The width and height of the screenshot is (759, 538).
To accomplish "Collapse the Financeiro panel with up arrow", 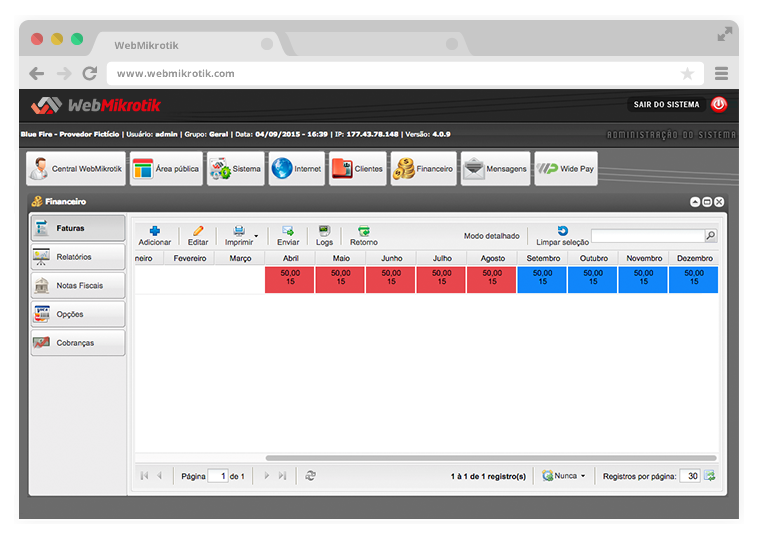I will (x=695, y=201).
